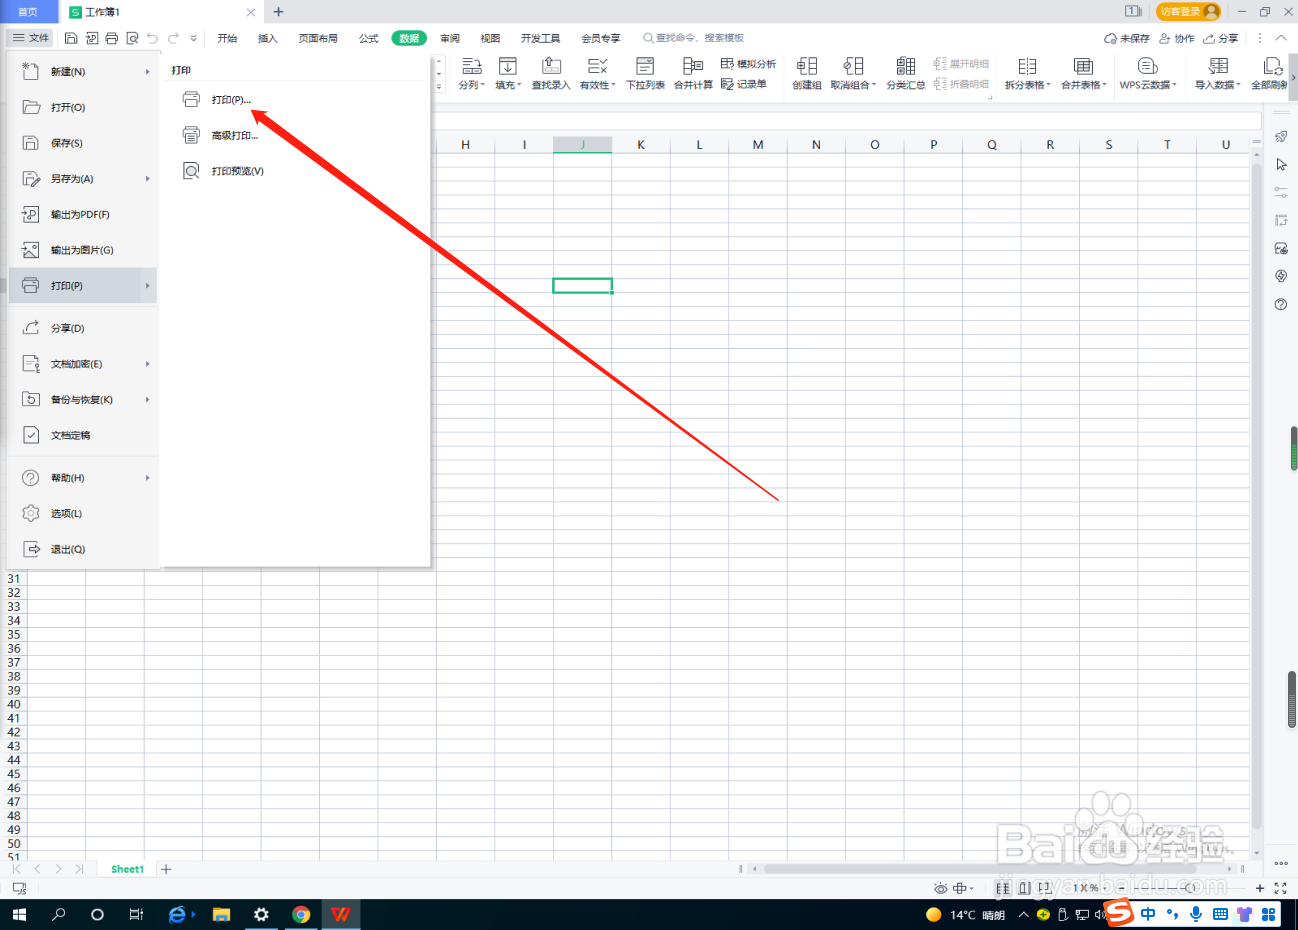The width and height of the screenshot is (1298, 930).
Task: Expand the 另存为(A) submenu arrow
Action: click(148, 179)
